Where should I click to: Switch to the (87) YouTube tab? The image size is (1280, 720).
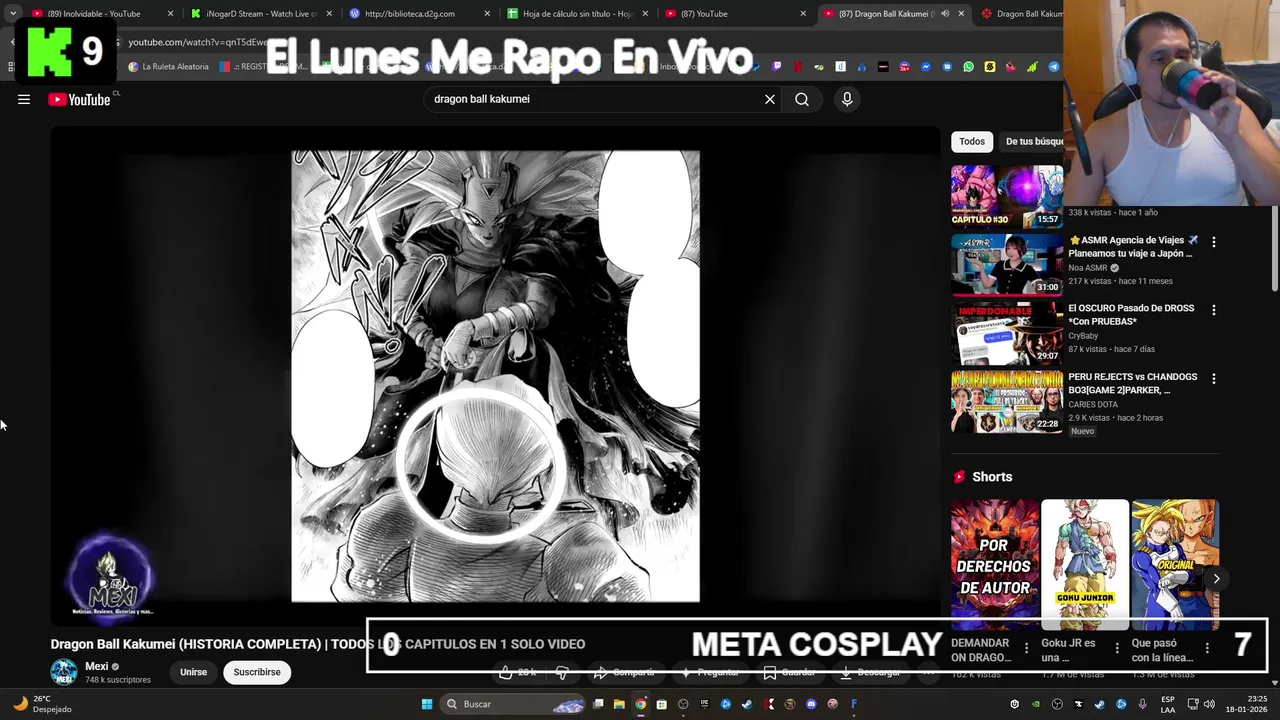click(x=735, y=14)
